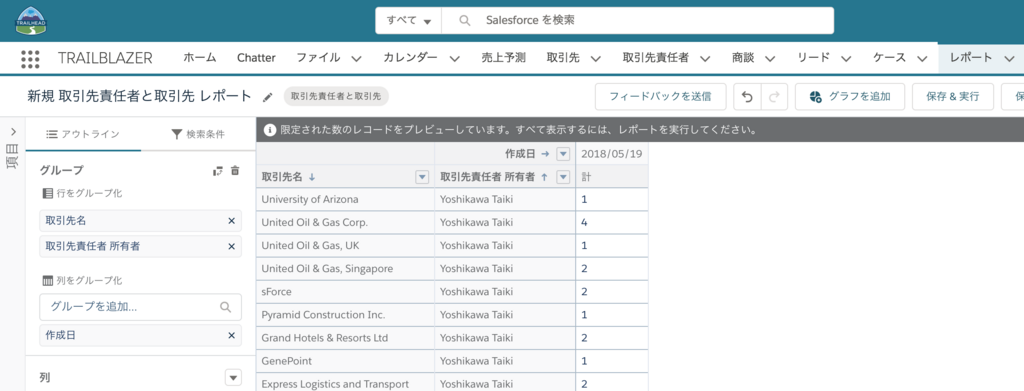Open 取引先責任者 所有者 column menu dropdown

tap(563, 177)
